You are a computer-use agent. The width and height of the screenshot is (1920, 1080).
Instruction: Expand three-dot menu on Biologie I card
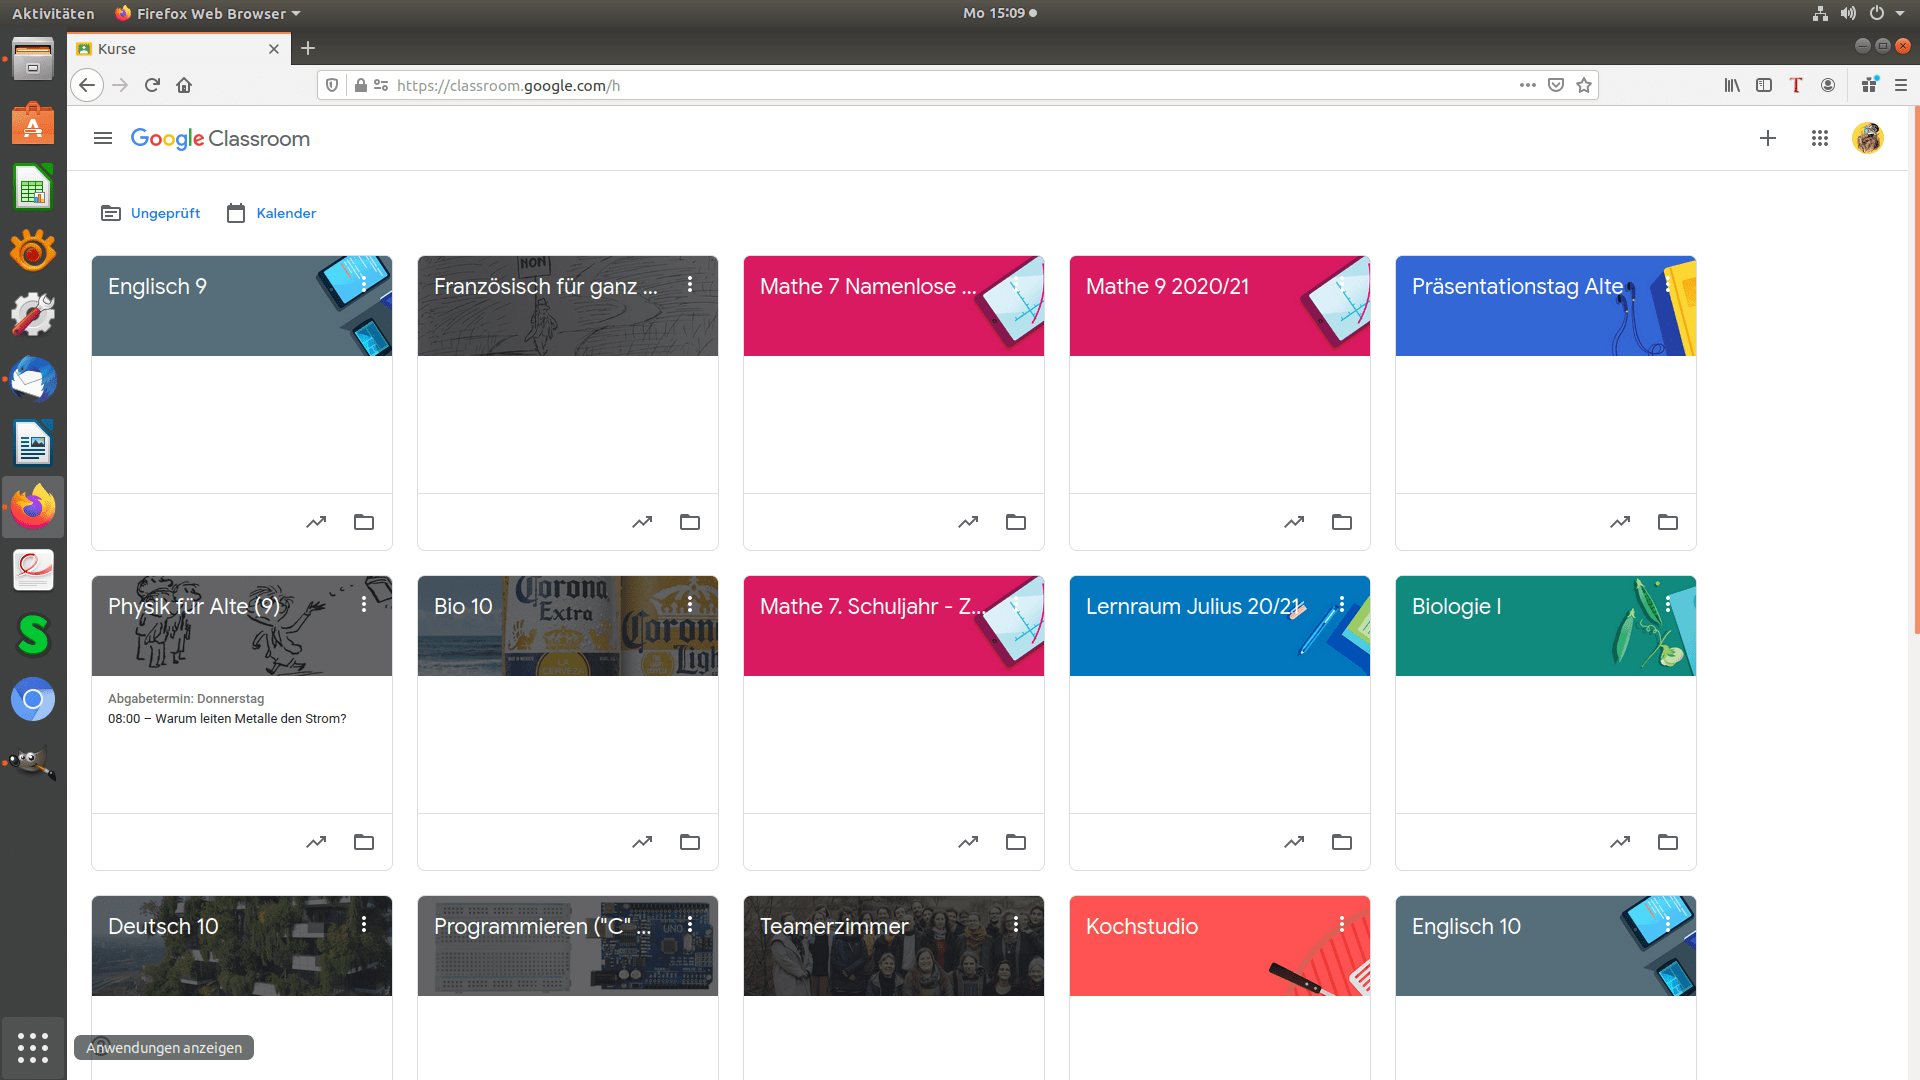point(1668,605)
